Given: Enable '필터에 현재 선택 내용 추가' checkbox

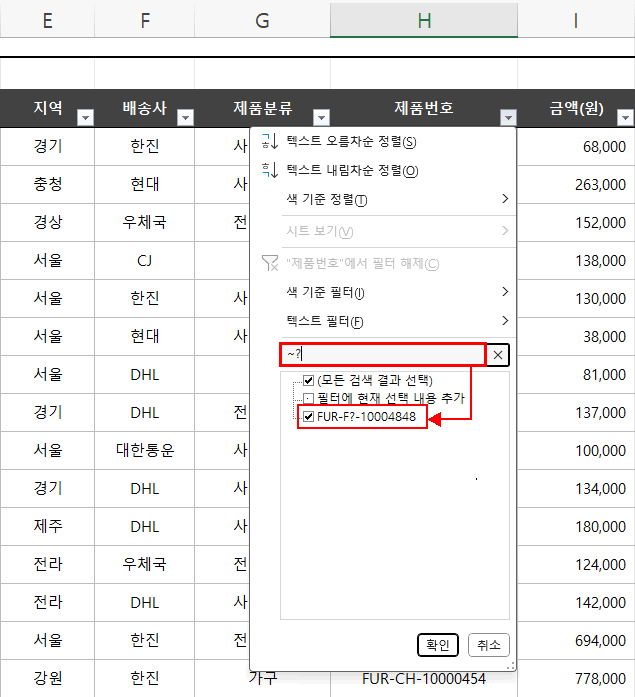Looking at the screenshot, I should [308, 398].
